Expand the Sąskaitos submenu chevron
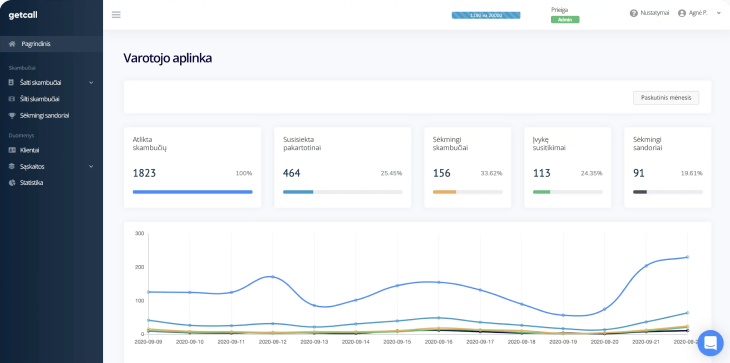Viewport: 730px width, 363px height. point(91,166)
